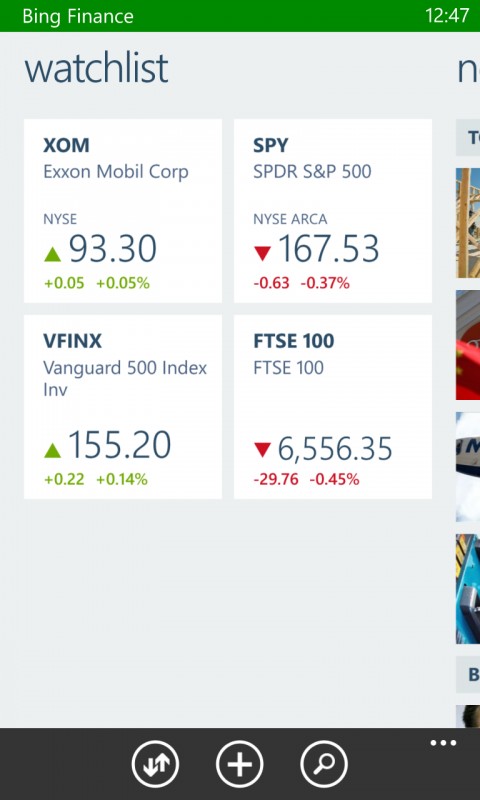Screen dimensions: 480x800
Task: Click green up triangle on XOM tile
Action: point(53,254)
